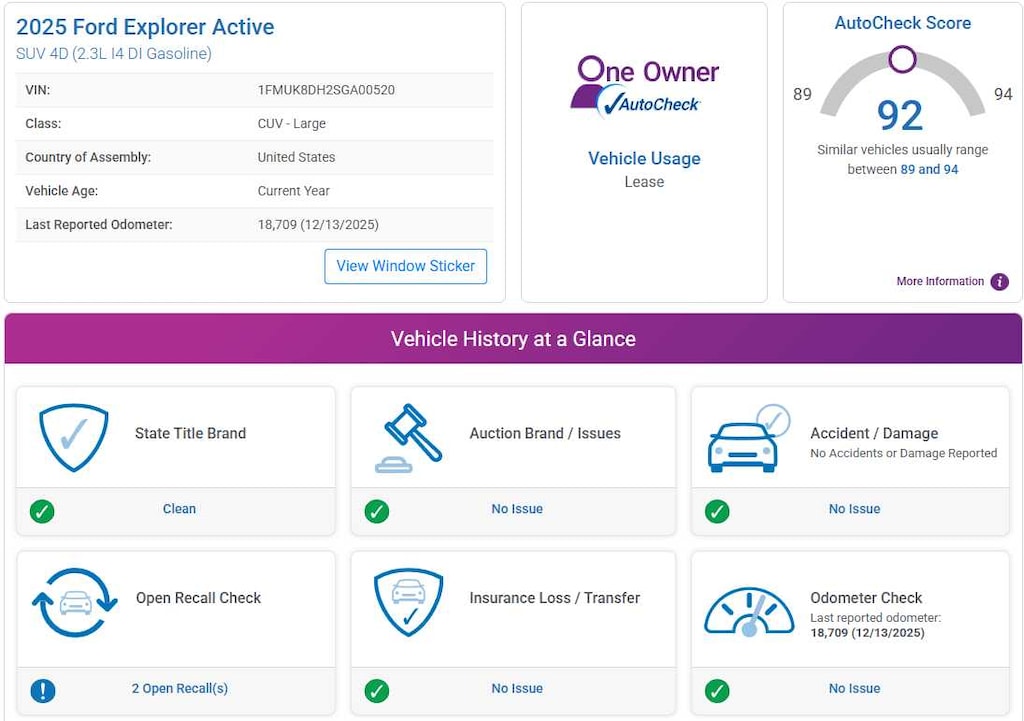Click the Clean title status link
The height and width of the screenshot is (721, 1024).
pos(180,509)
